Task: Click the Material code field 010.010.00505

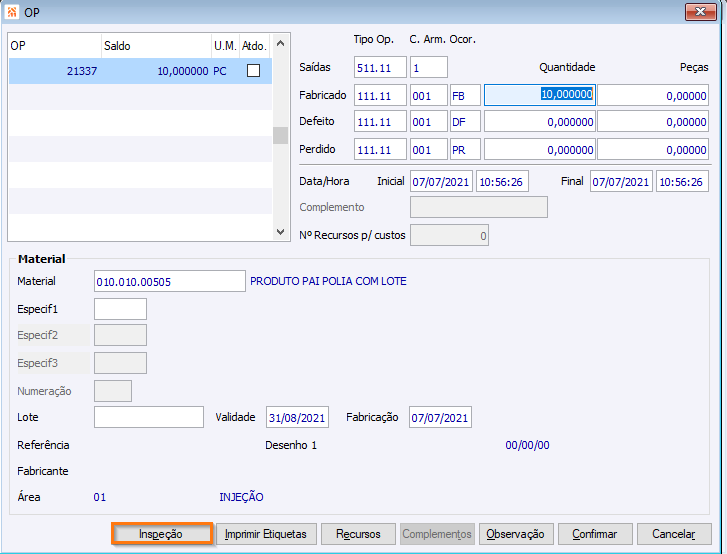Action: click(170, 281)
